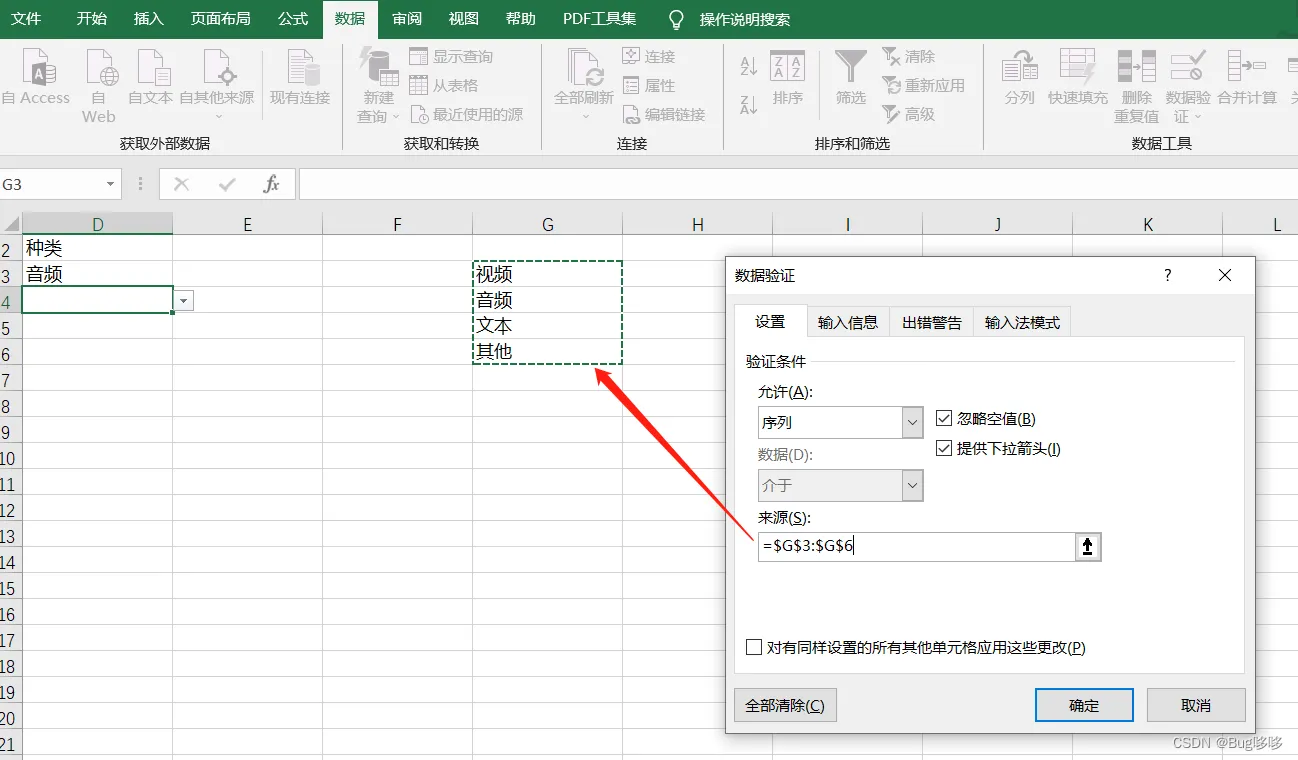Click the 取消 button
Screen dimensions: 1298x760
pyautogui.click(x=1196, y=705)
